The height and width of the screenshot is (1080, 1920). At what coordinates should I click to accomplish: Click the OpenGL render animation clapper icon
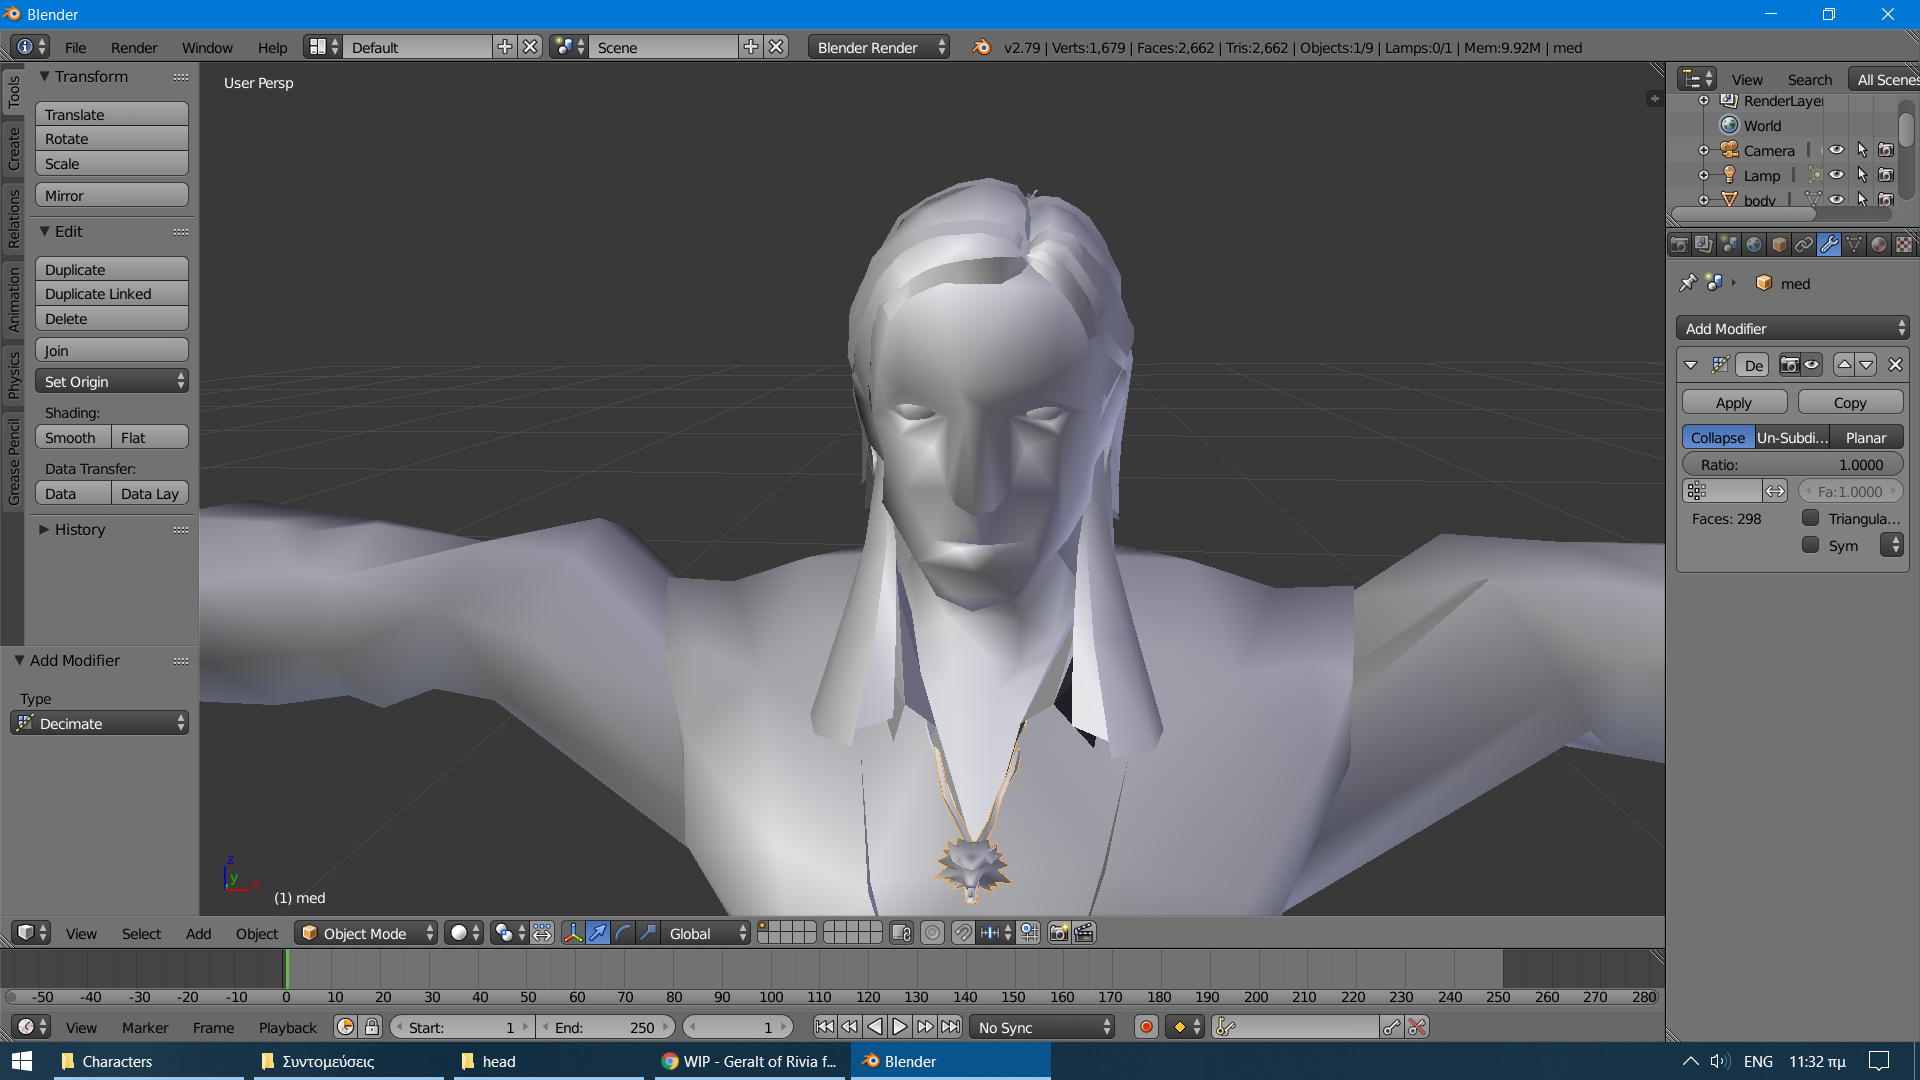click(1084, 933)
